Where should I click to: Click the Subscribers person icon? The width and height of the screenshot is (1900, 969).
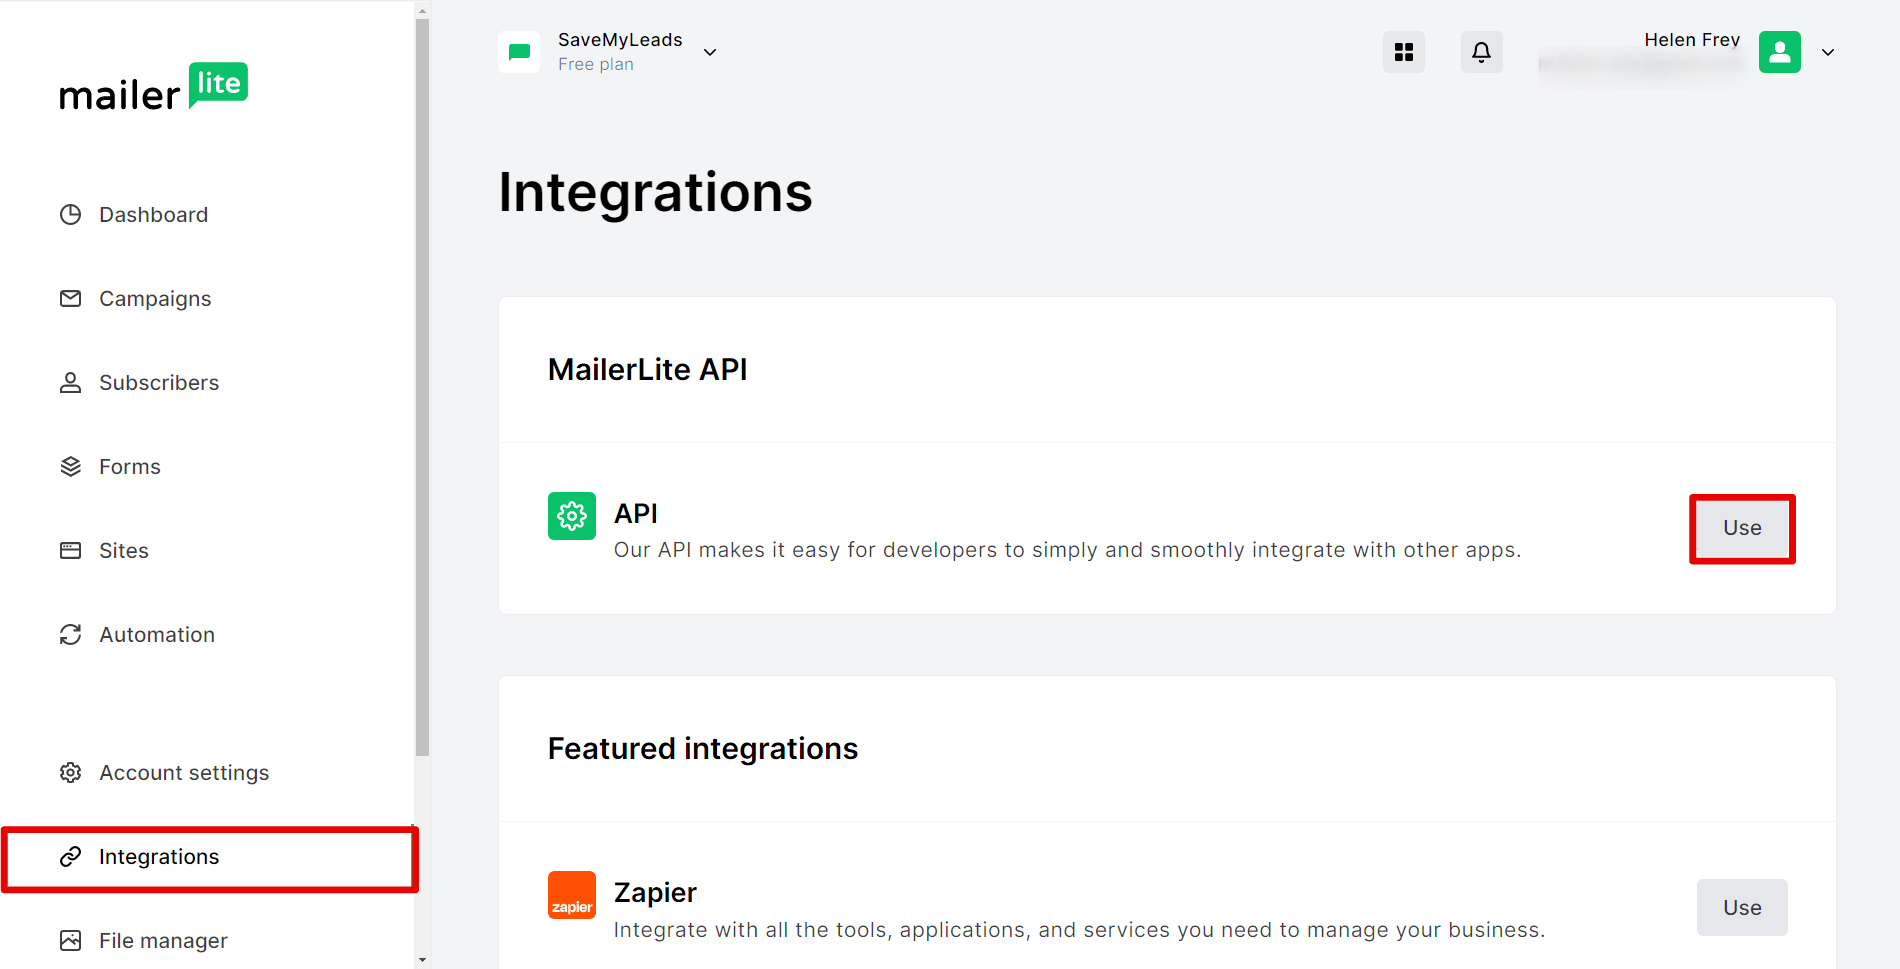point(70,383)
